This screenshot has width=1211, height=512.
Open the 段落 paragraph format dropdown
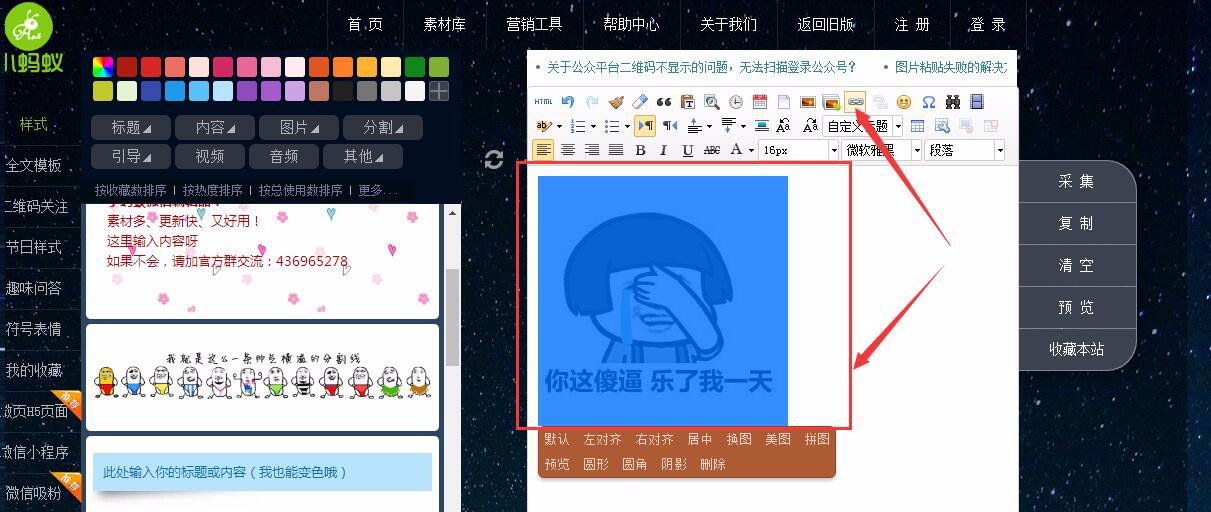click(x=965, y=150)
